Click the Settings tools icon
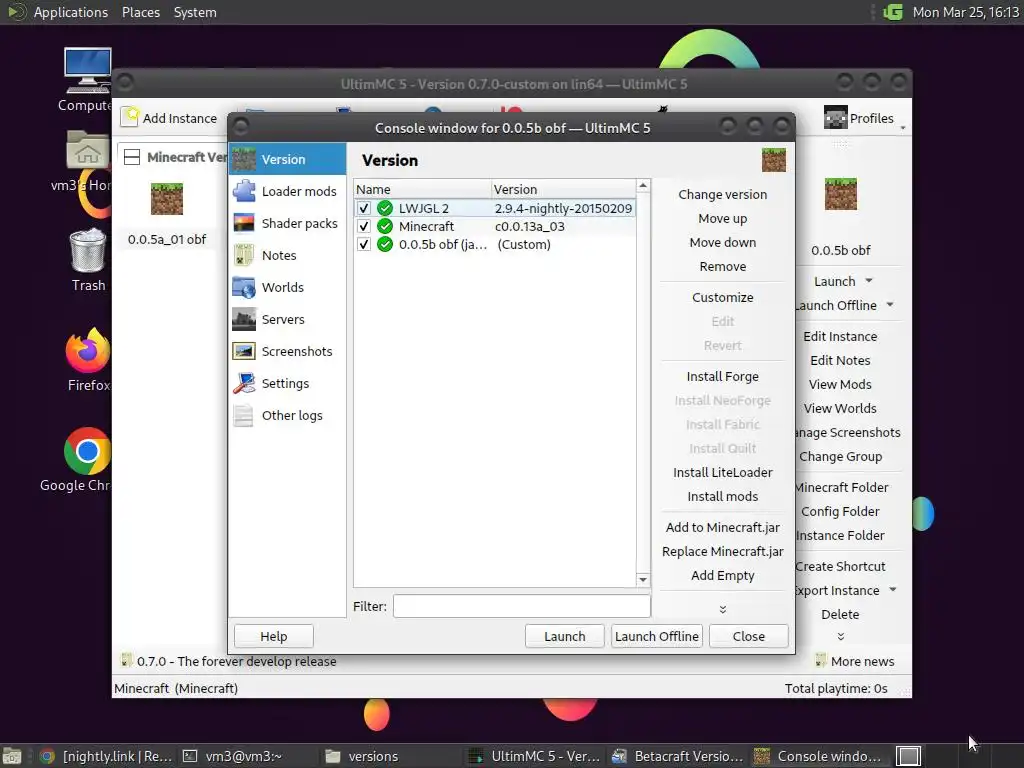Screen dimensions: 1024x768 point(244,383)
